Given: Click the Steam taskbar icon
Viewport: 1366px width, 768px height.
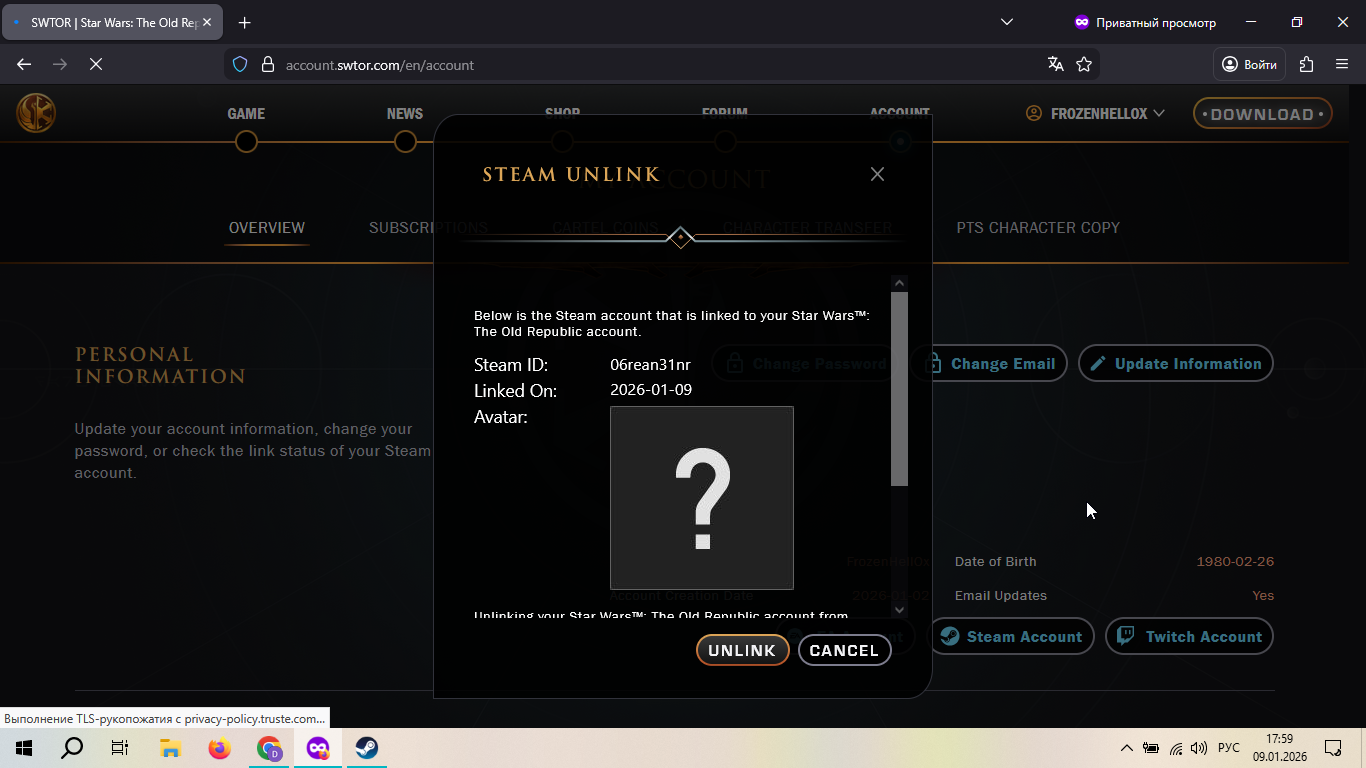Looking at the screenshot, I should (x=367, y=748).
